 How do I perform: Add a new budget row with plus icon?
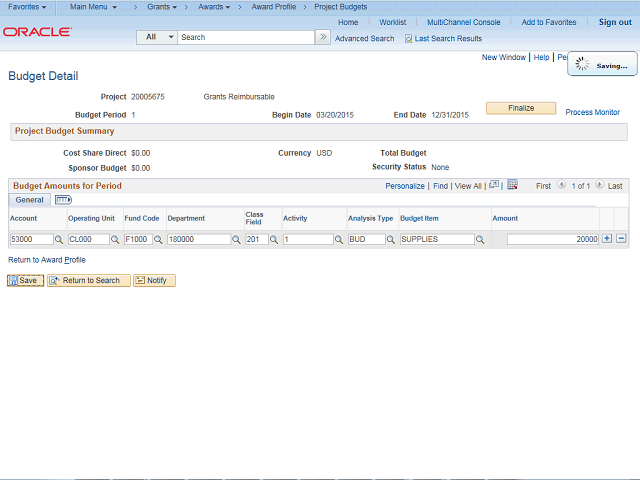607,239
